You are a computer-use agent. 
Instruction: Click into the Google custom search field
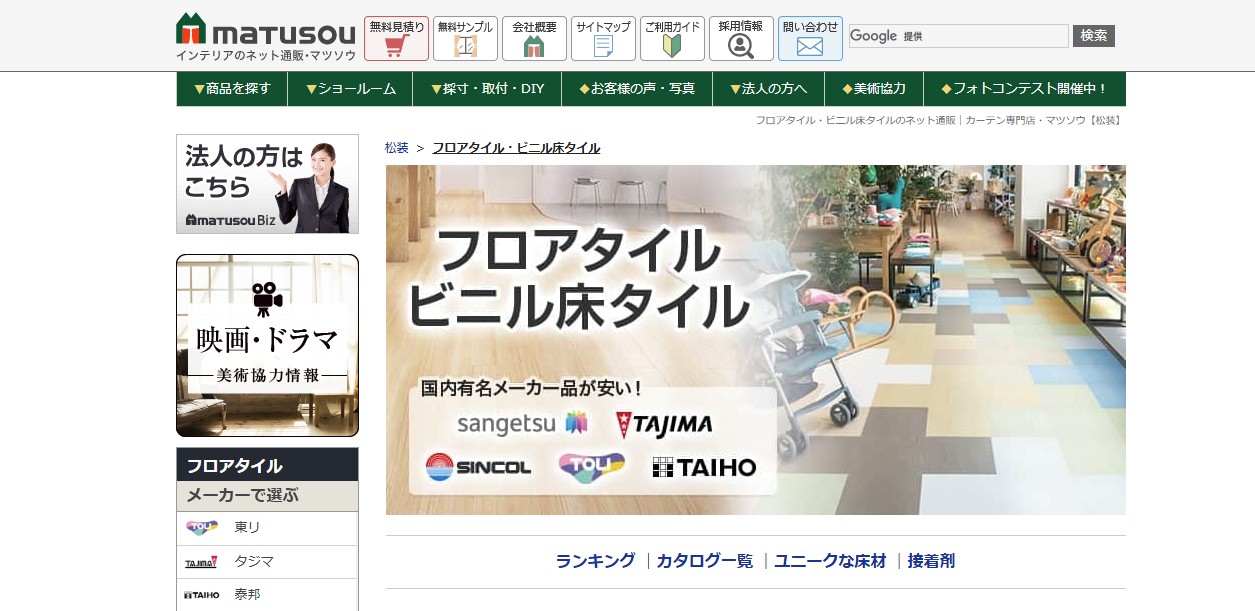[x=958, y=36]
